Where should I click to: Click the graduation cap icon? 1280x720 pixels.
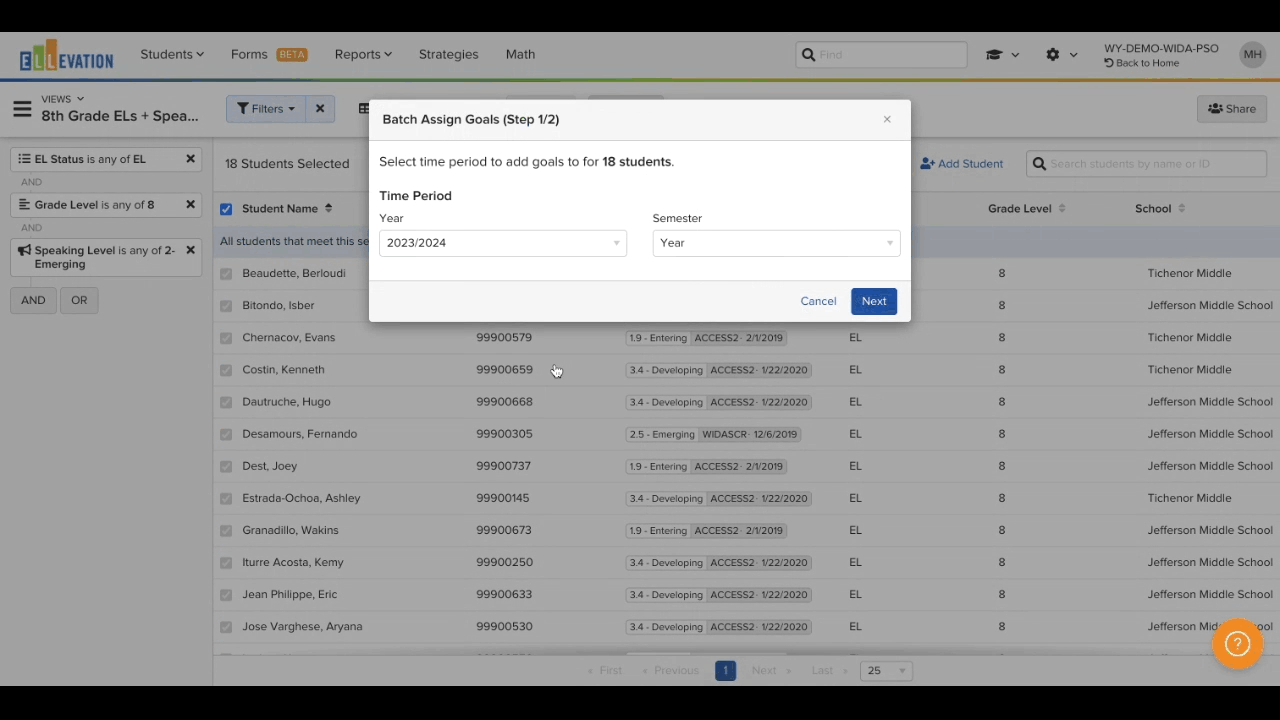994,55
